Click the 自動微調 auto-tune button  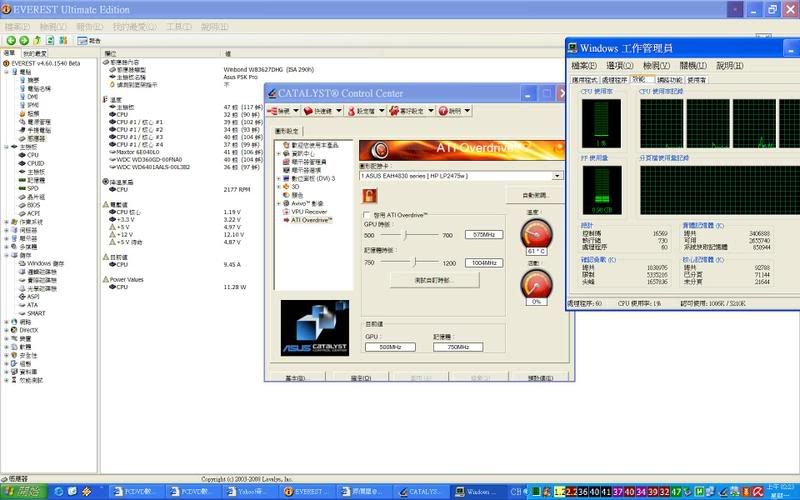pyautogui.click(x=534, y=195)
